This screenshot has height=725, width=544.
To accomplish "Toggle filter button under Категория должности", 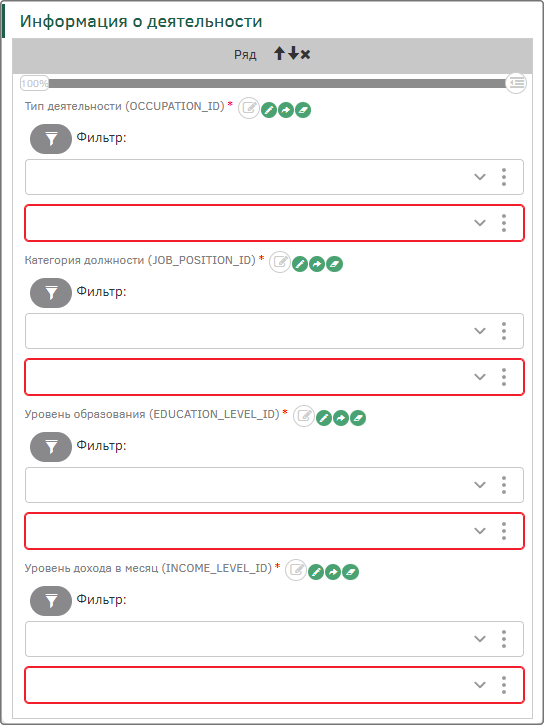I will click(51, 293).
